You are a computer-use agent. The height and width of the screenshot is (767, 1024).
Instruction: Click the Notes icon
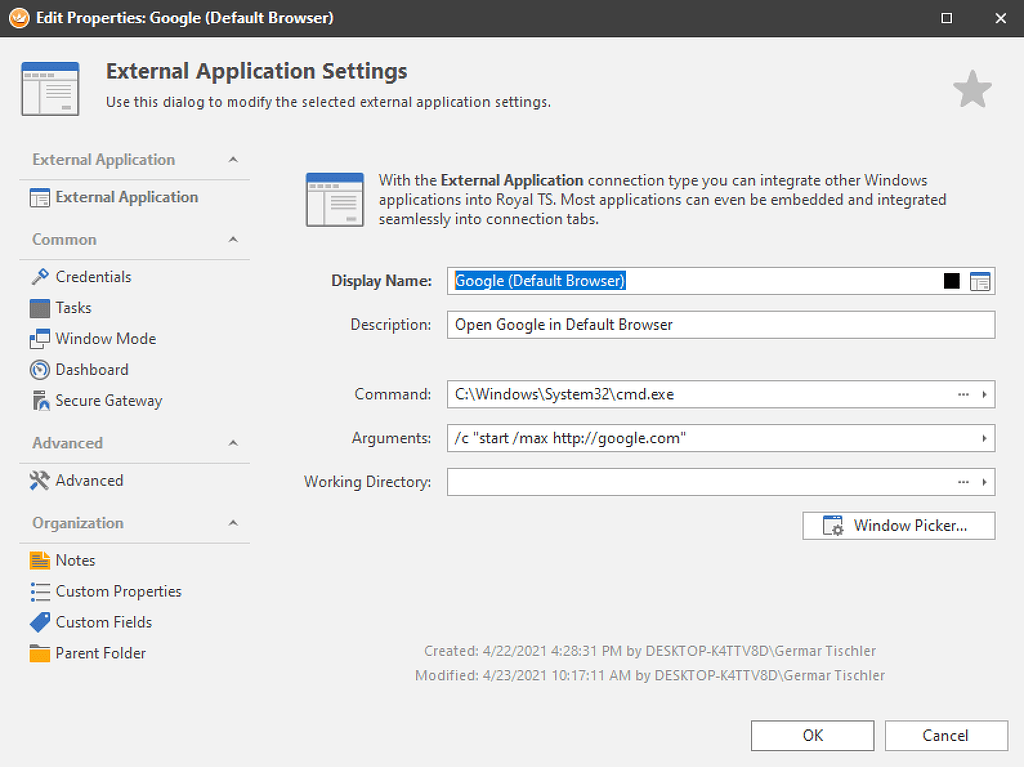pos(39,561)
